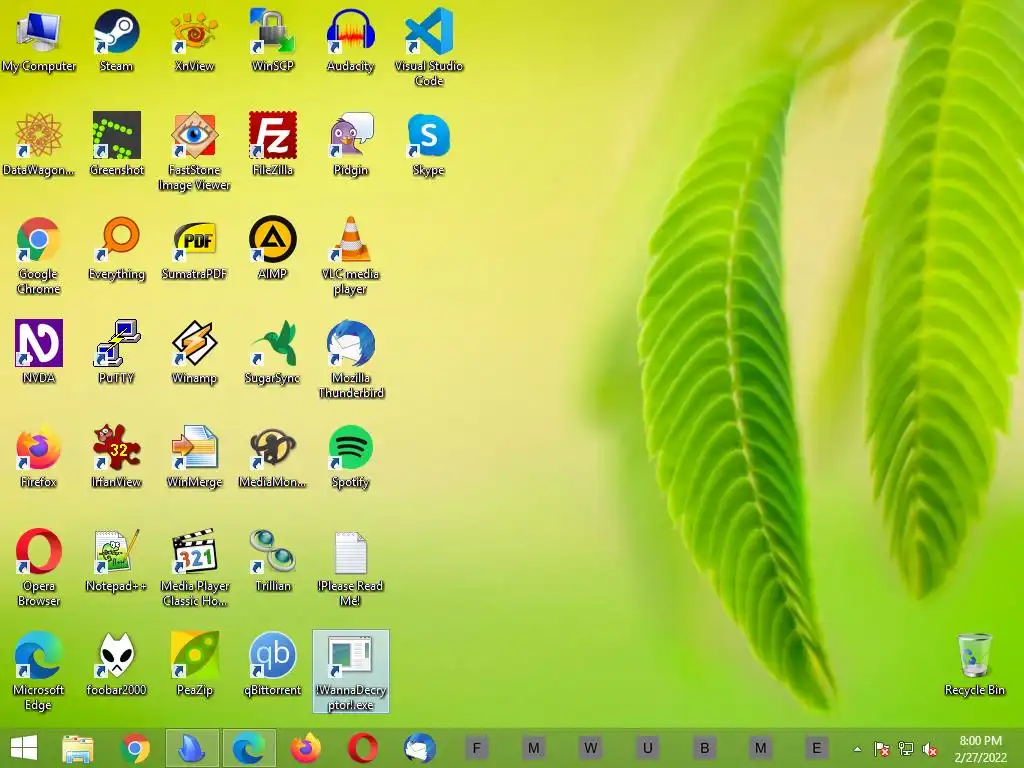The image size is (1024, 768).
Task: Select the Skype desktop icon
Action: (x=428, y=144)
